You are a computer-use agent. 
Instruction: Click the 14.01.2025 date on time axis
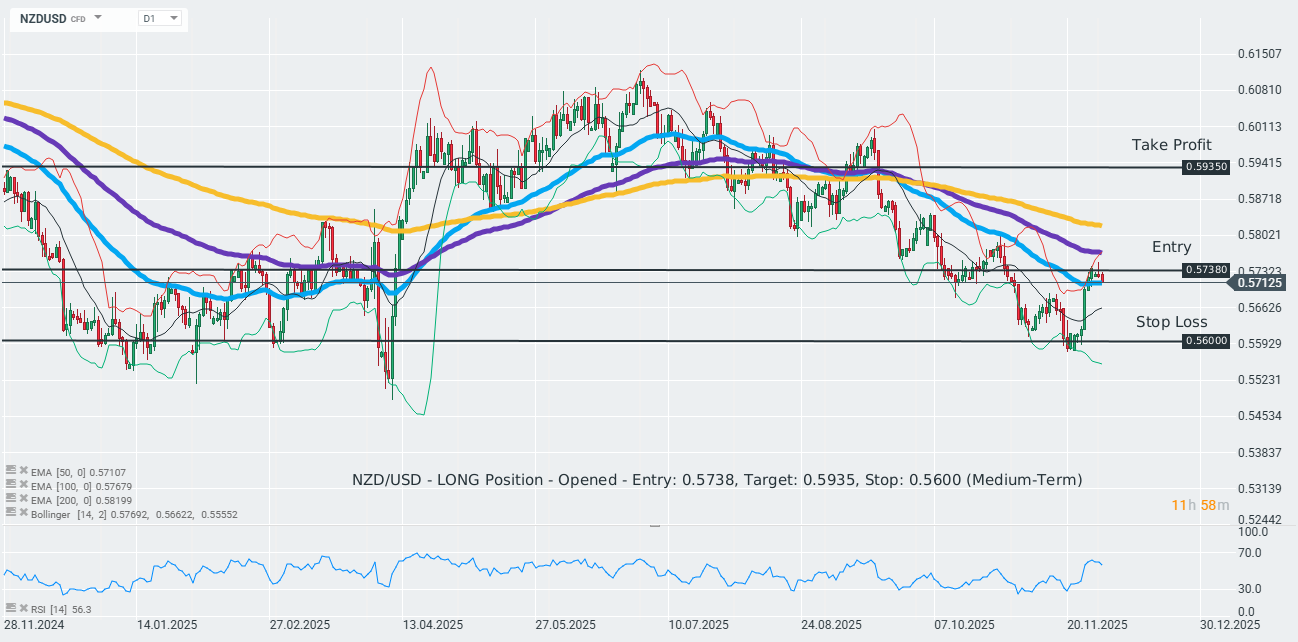[x=168, y=624]
